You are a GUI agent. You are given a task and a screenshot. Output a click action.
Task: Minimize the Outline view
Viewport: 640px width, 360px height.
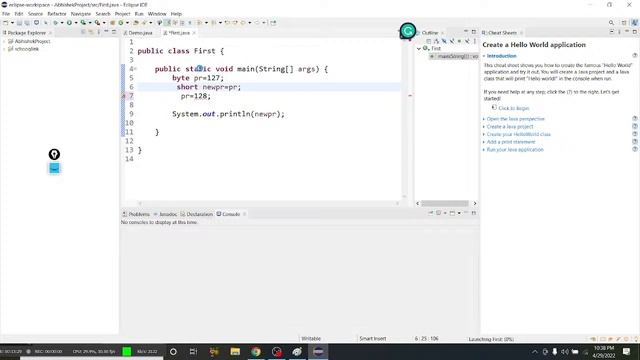tap(466, 32)
